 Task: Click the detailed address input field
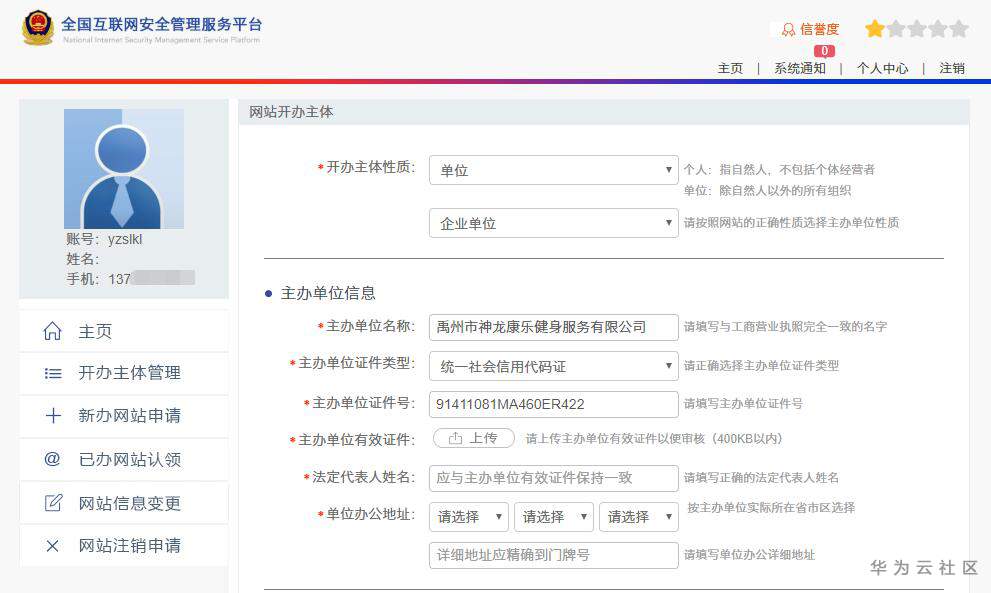[554, 555]
